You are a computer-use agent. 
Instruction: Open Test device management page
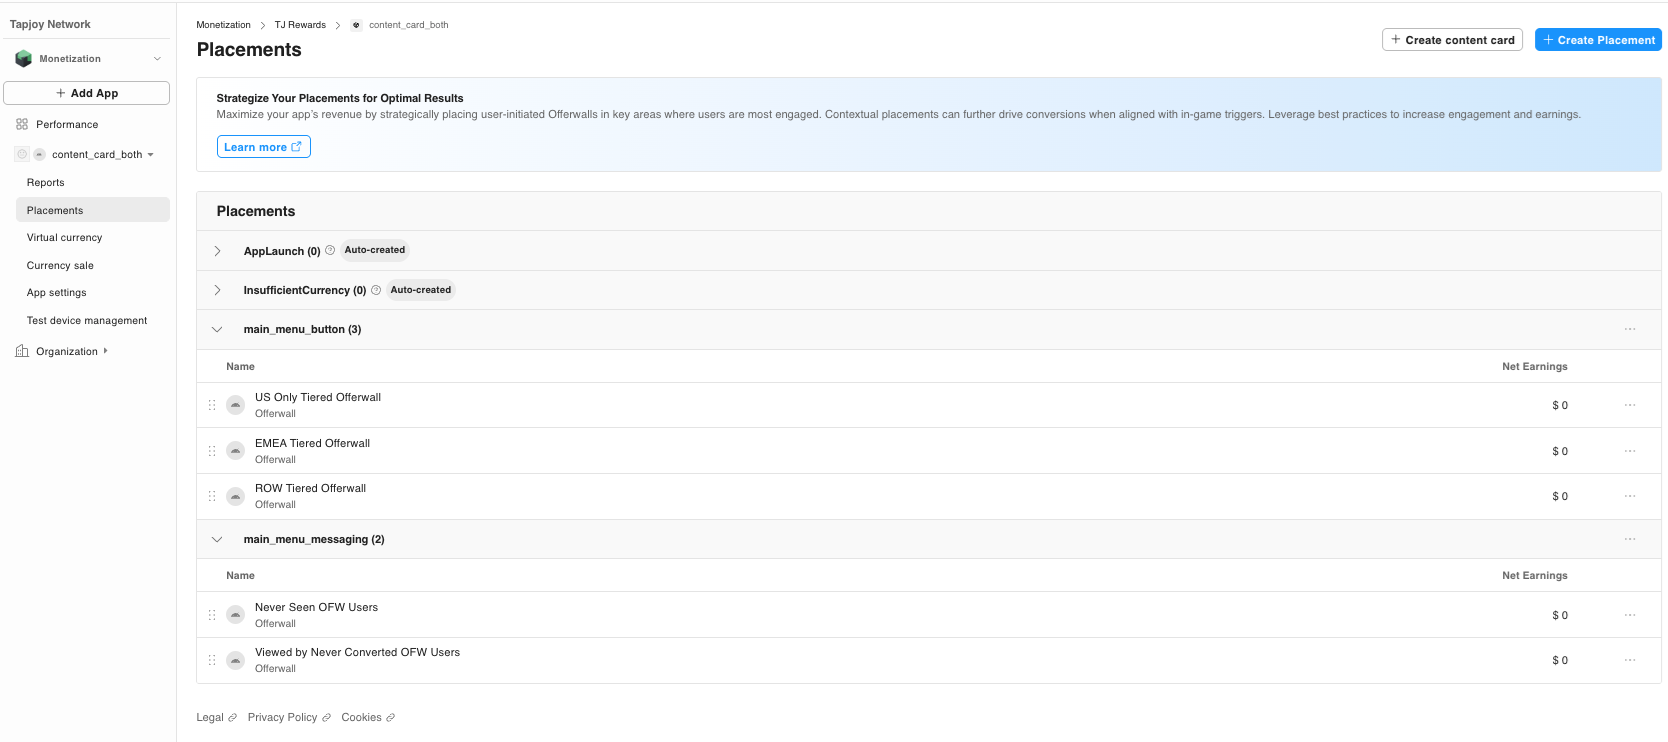point(87,321)
